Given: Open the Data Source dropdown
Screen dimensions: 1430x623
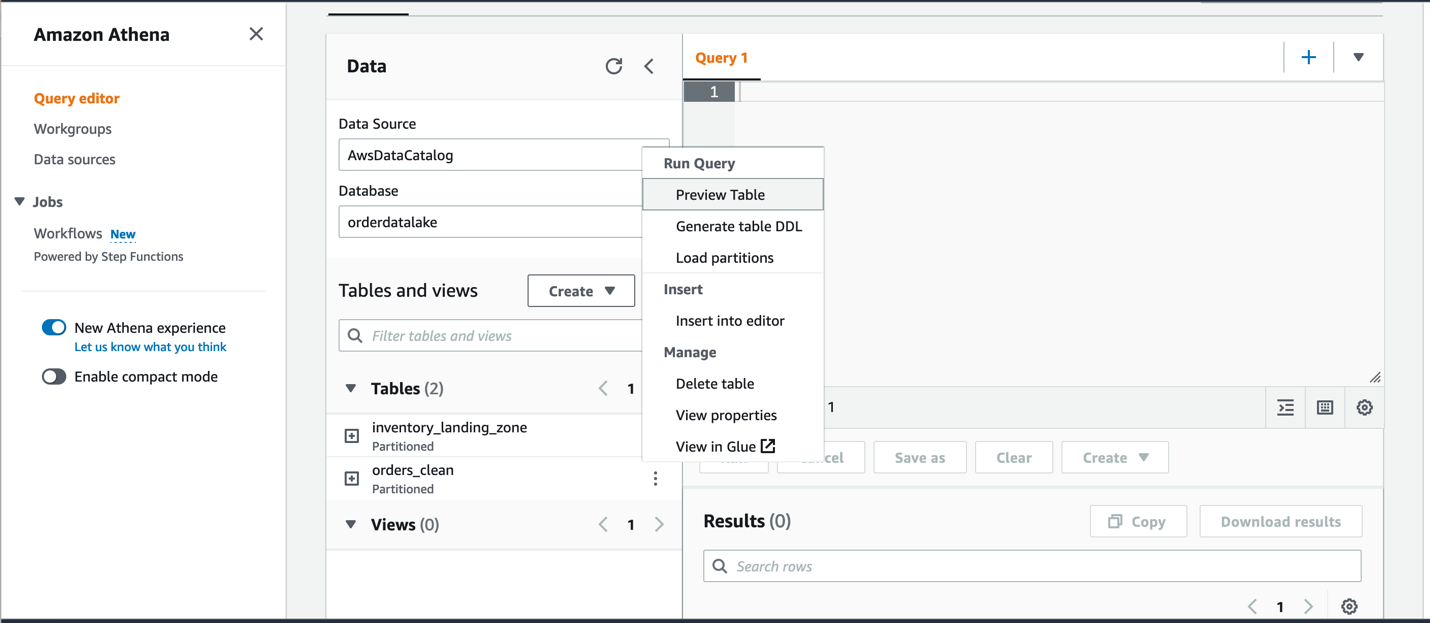Looking at the screenshot, I should tap(504, 155).
